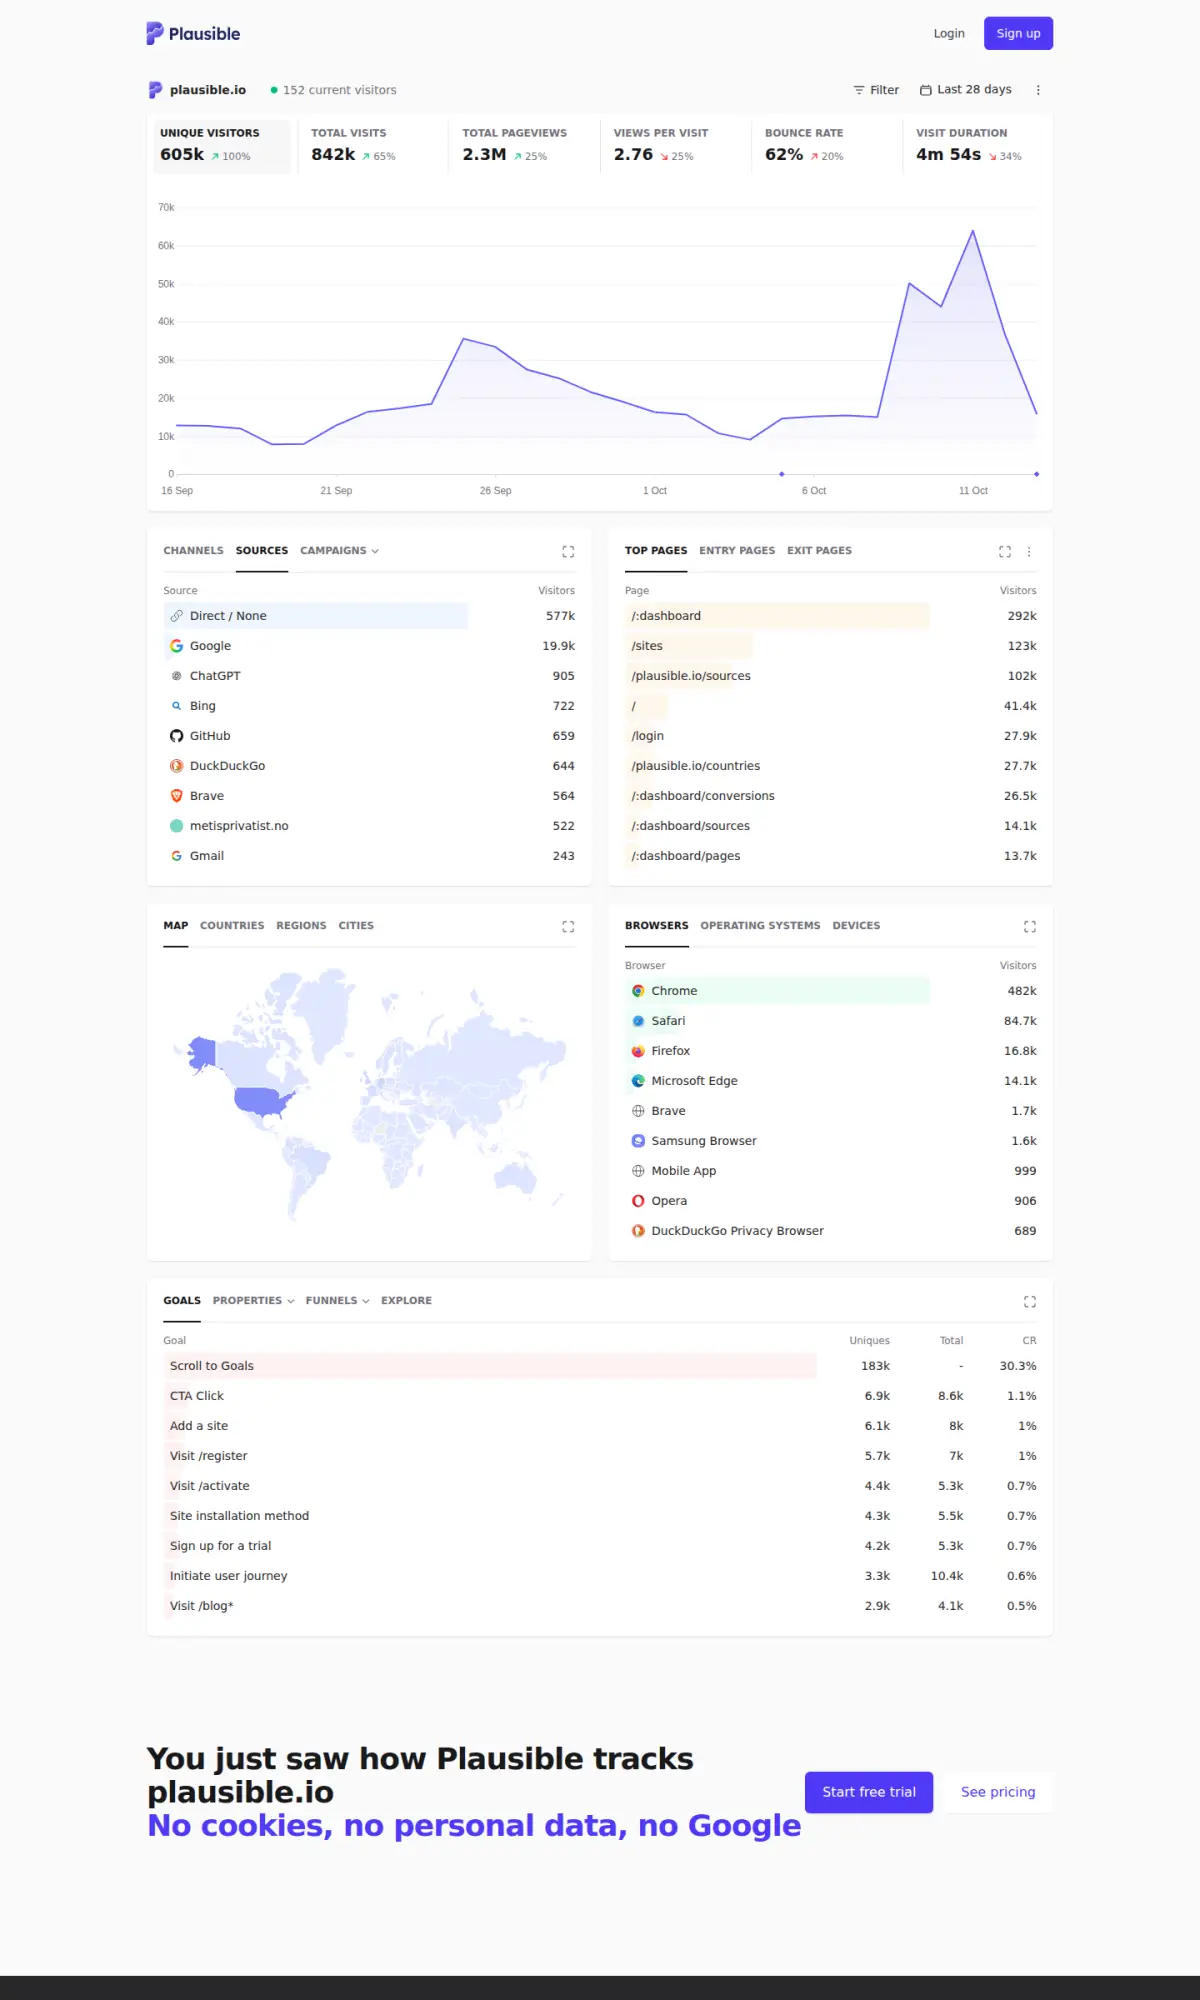Switch to the Regions tab
This screenshot has height=2000, width=1200.
click(x=301, y=926)
